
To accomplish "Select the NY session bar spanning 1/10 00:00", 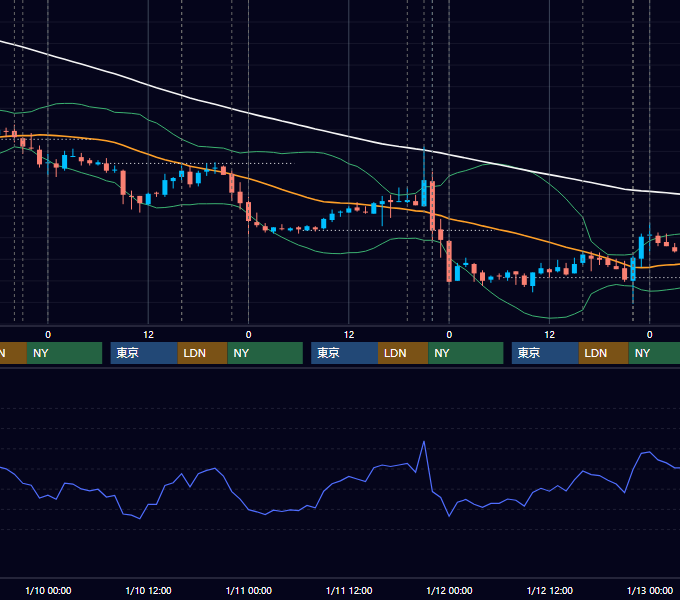I will tap(64, 353).
